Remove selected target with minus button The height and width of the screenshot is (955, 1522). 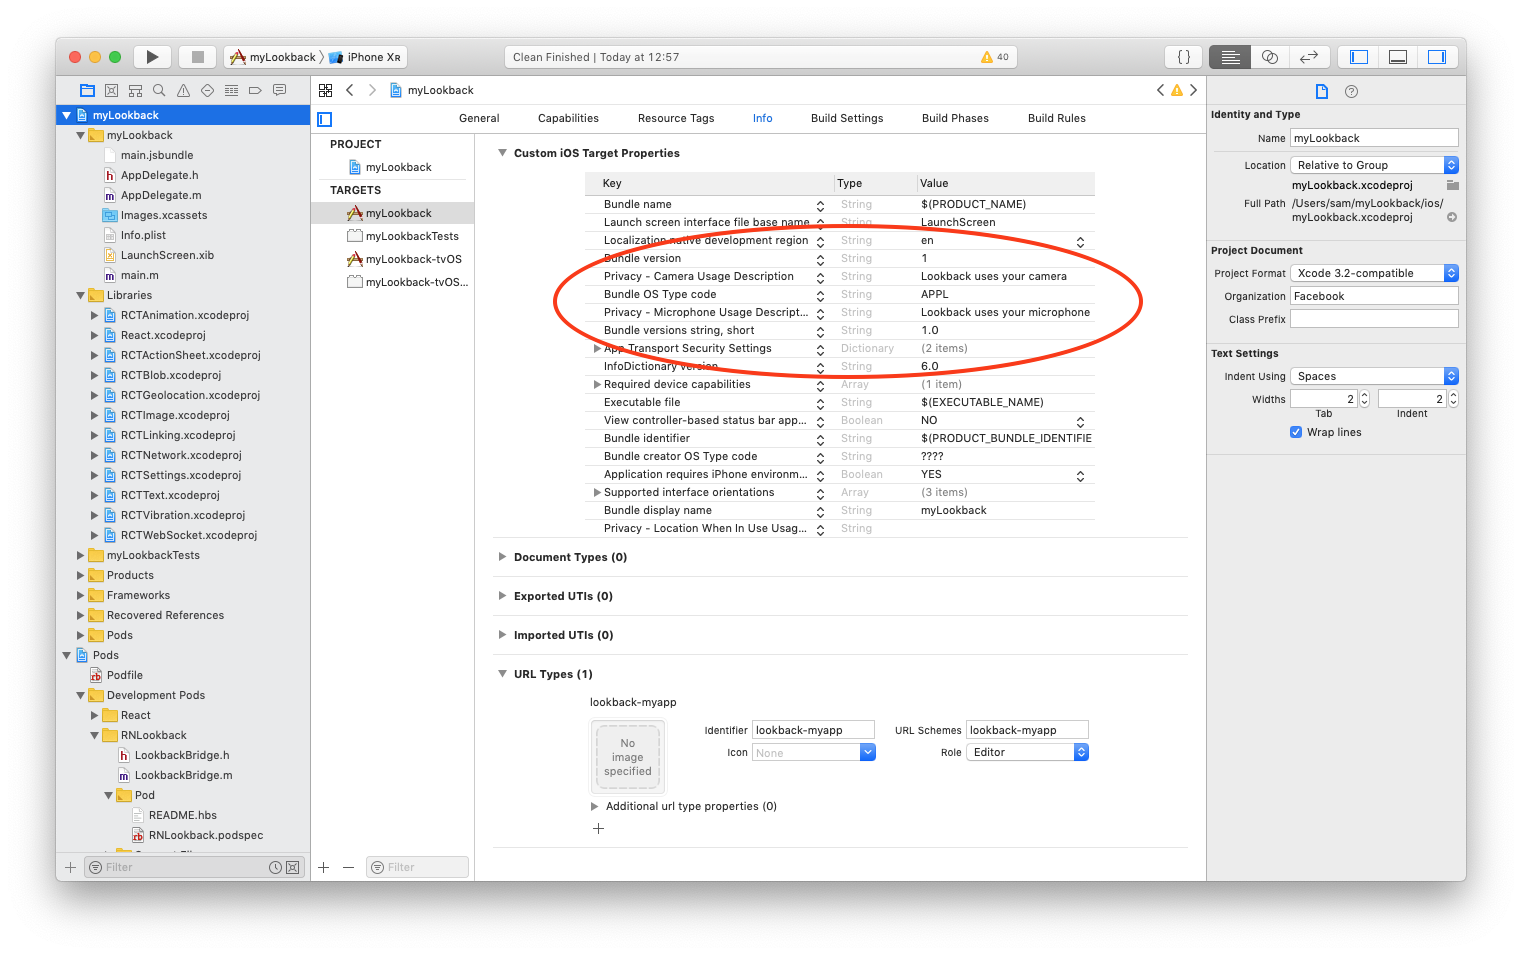(348, 867)
